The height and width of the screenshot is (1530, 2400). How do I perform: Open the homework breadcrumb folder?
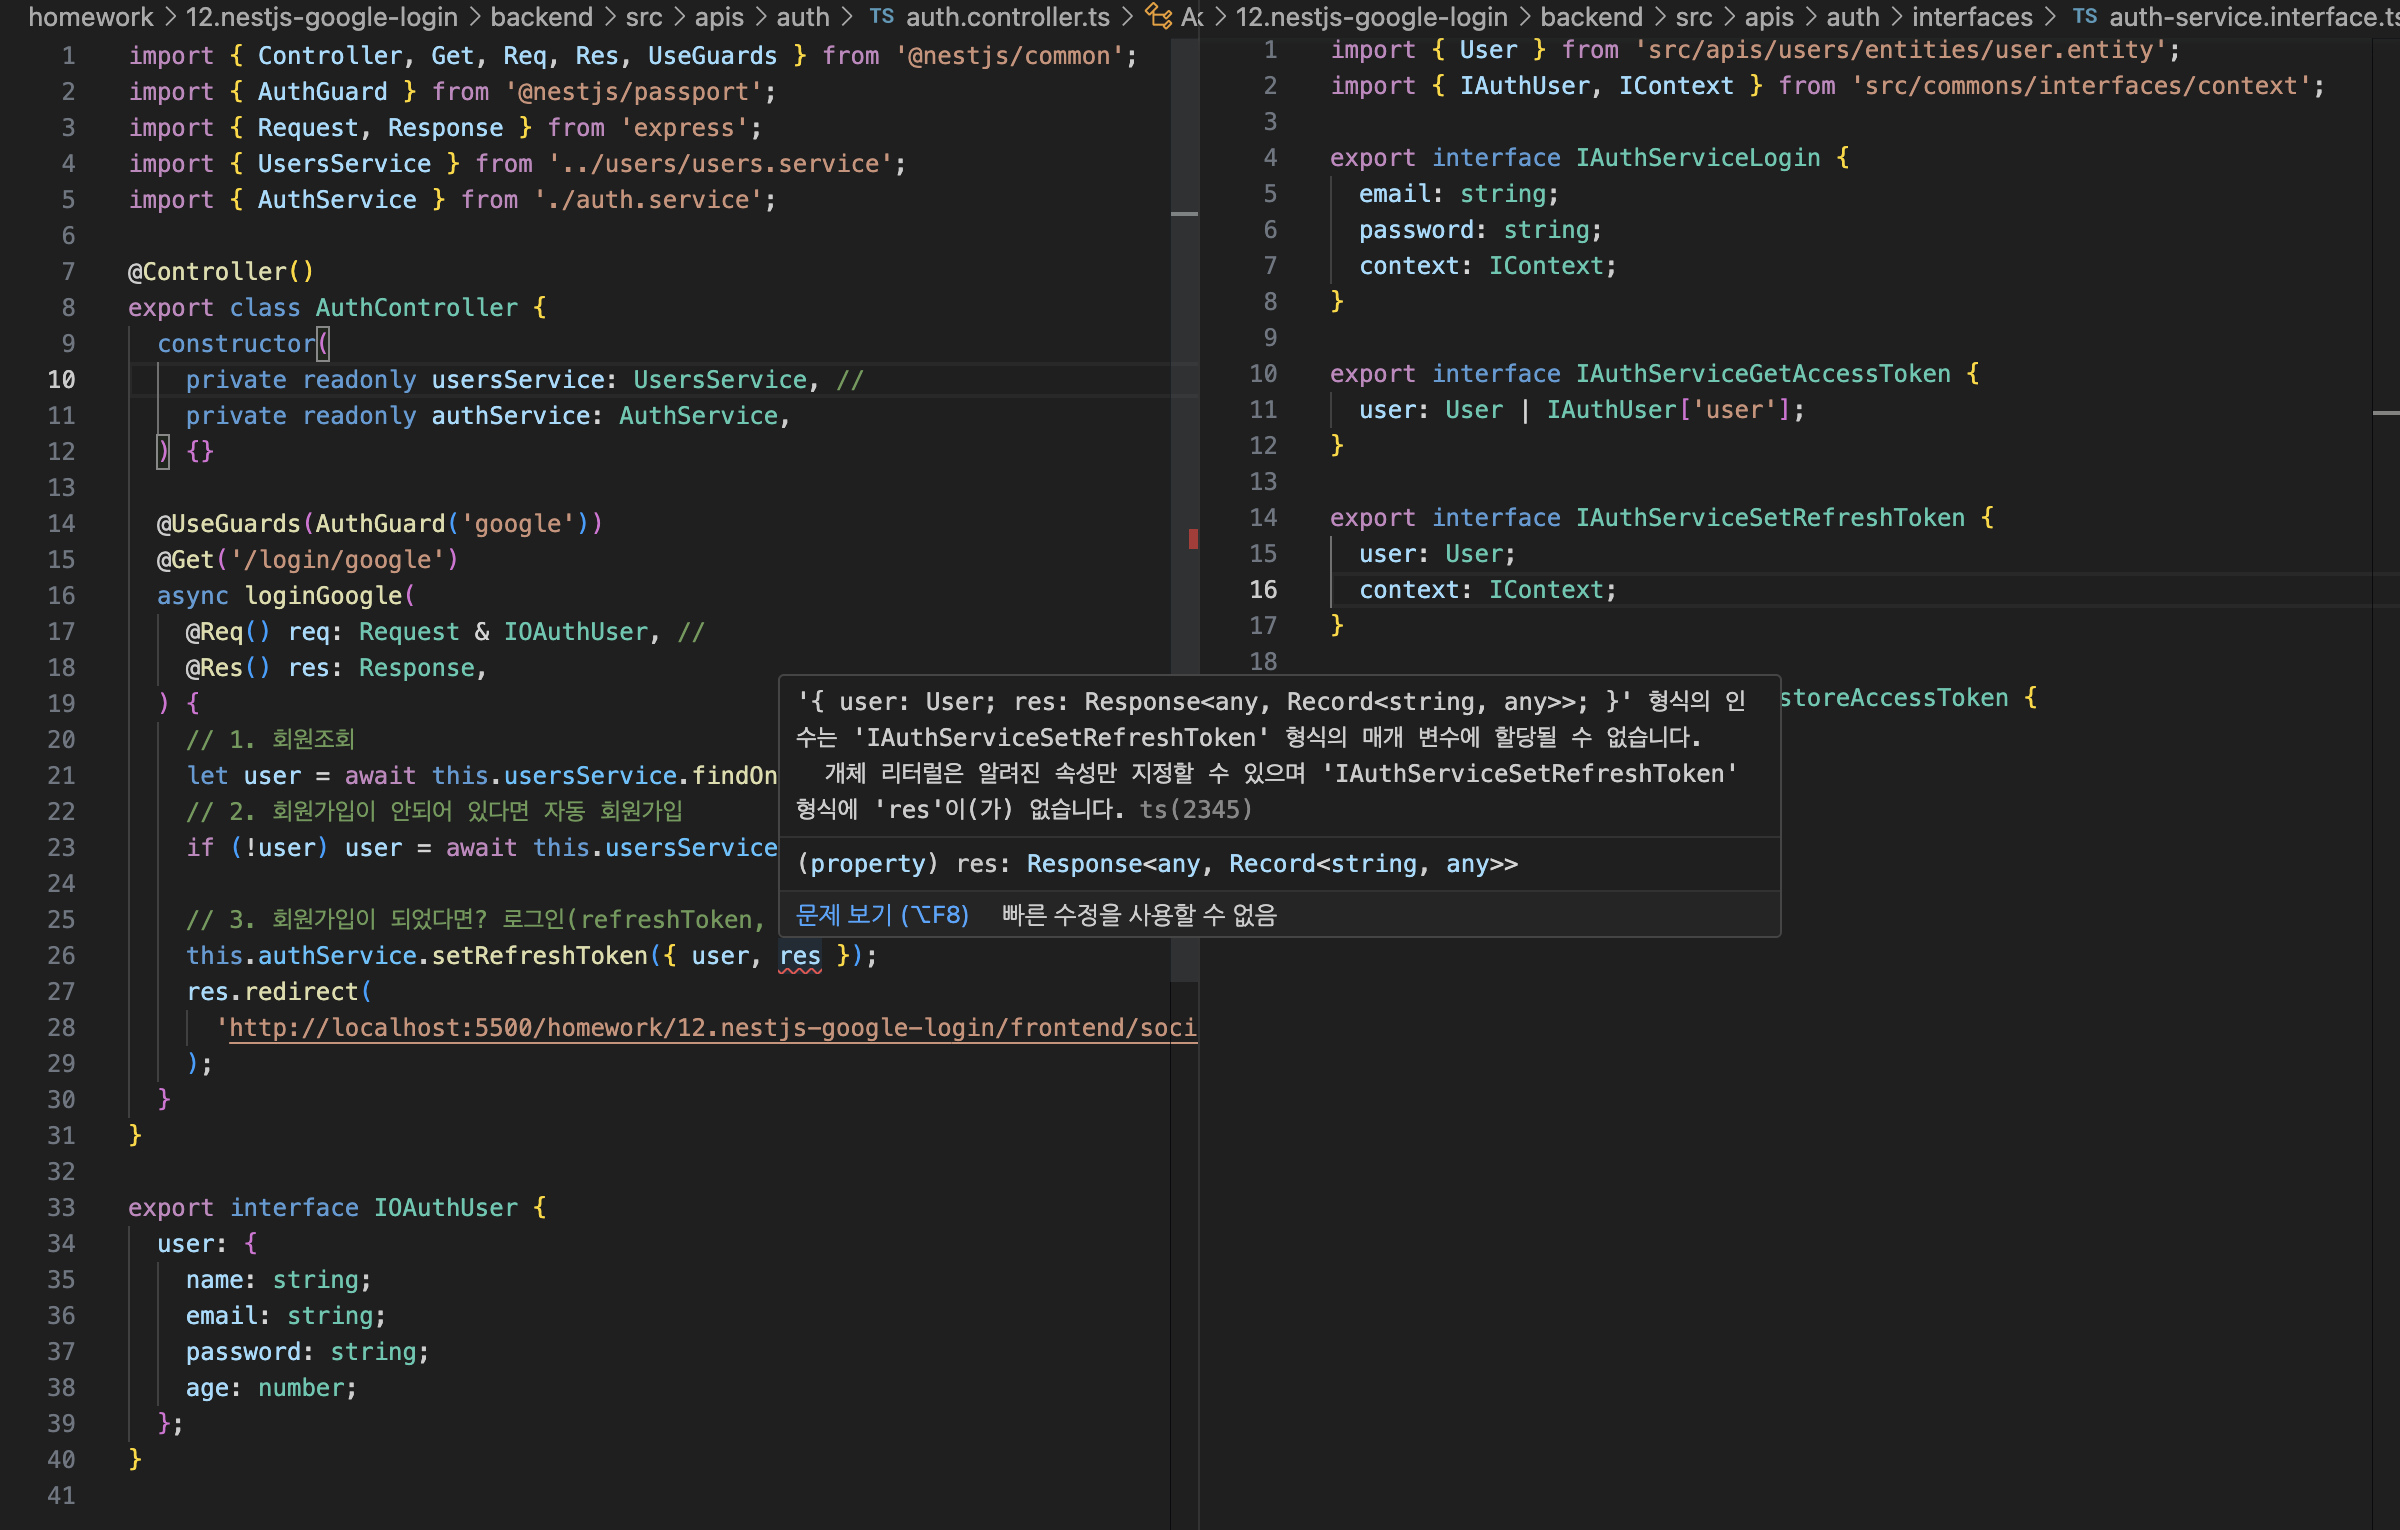(90, 17)
